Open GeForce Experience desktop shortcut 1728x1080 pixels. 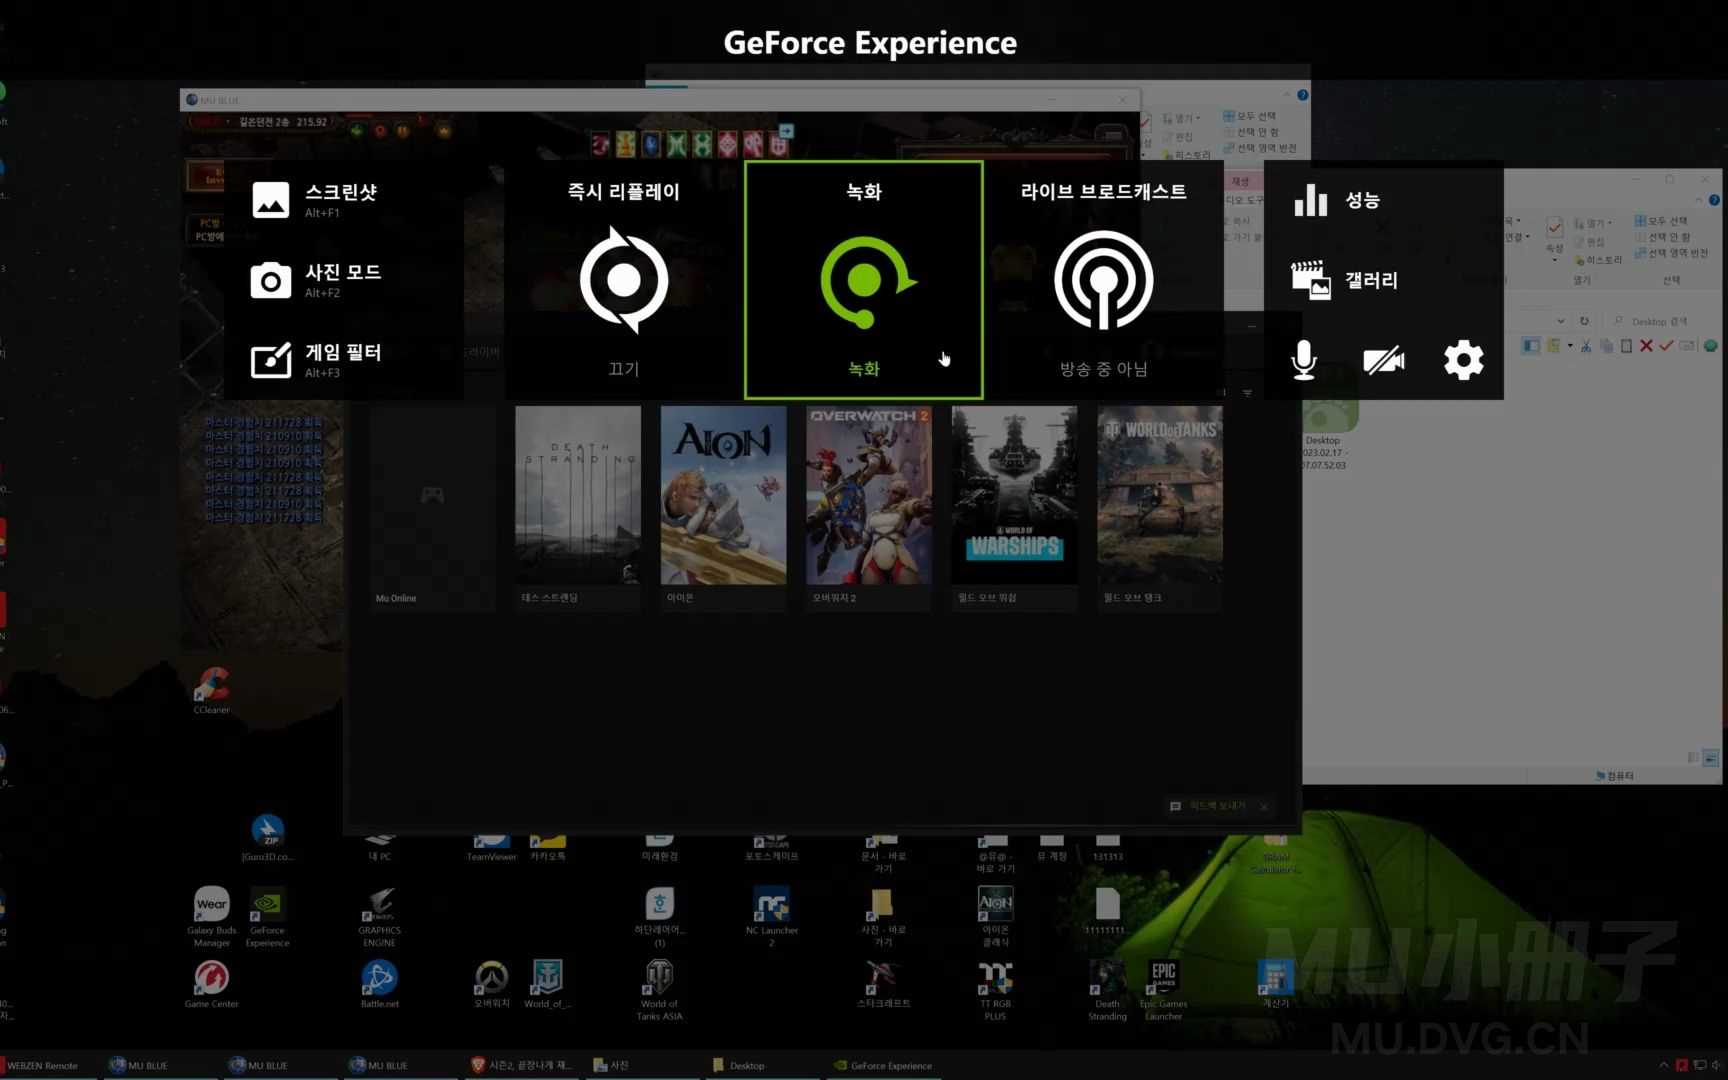pyautogui.click(x=268, y=916)
